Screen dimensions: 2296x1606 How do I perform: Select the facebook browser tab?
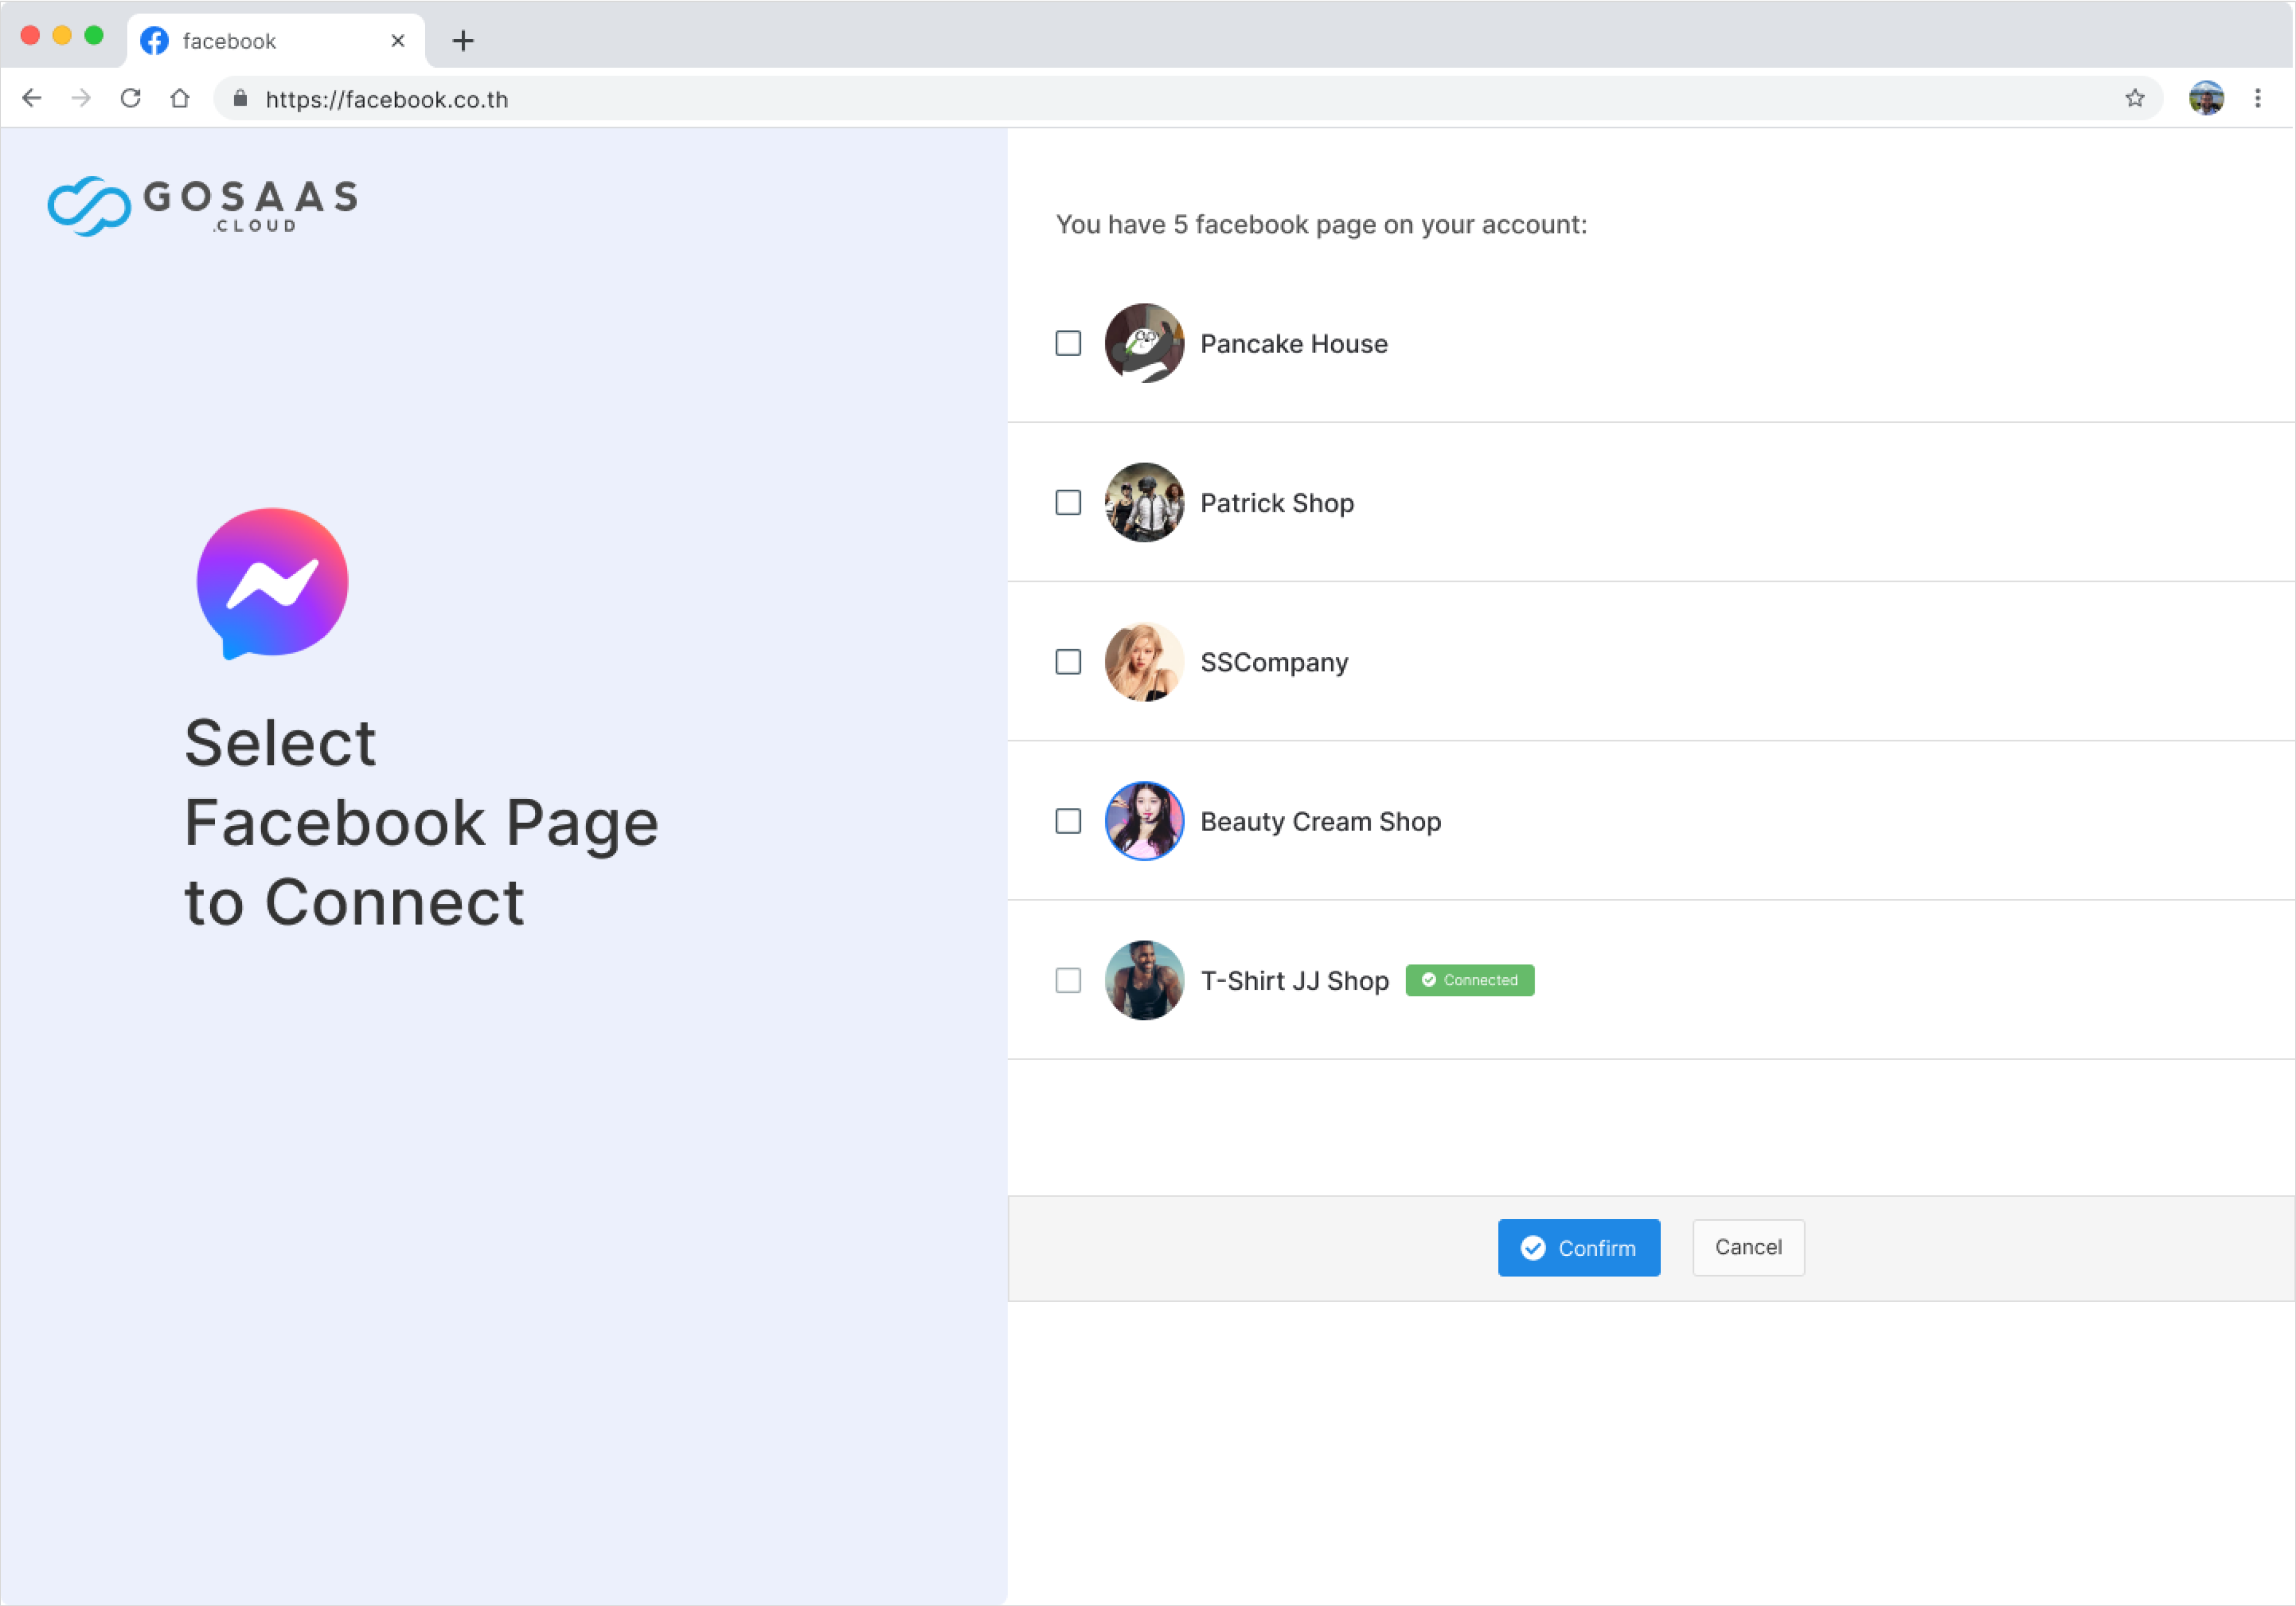[x=276, y=41]
